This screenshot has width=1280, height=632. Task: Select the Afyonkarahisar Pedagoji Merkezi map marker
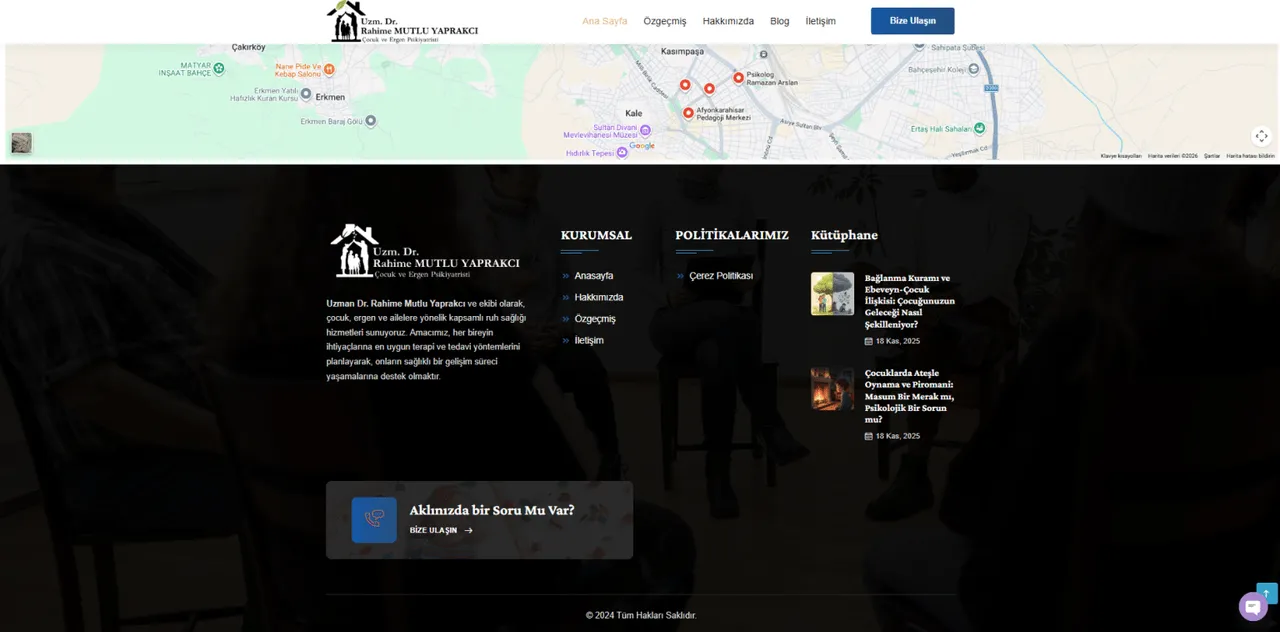coord(688,112)
